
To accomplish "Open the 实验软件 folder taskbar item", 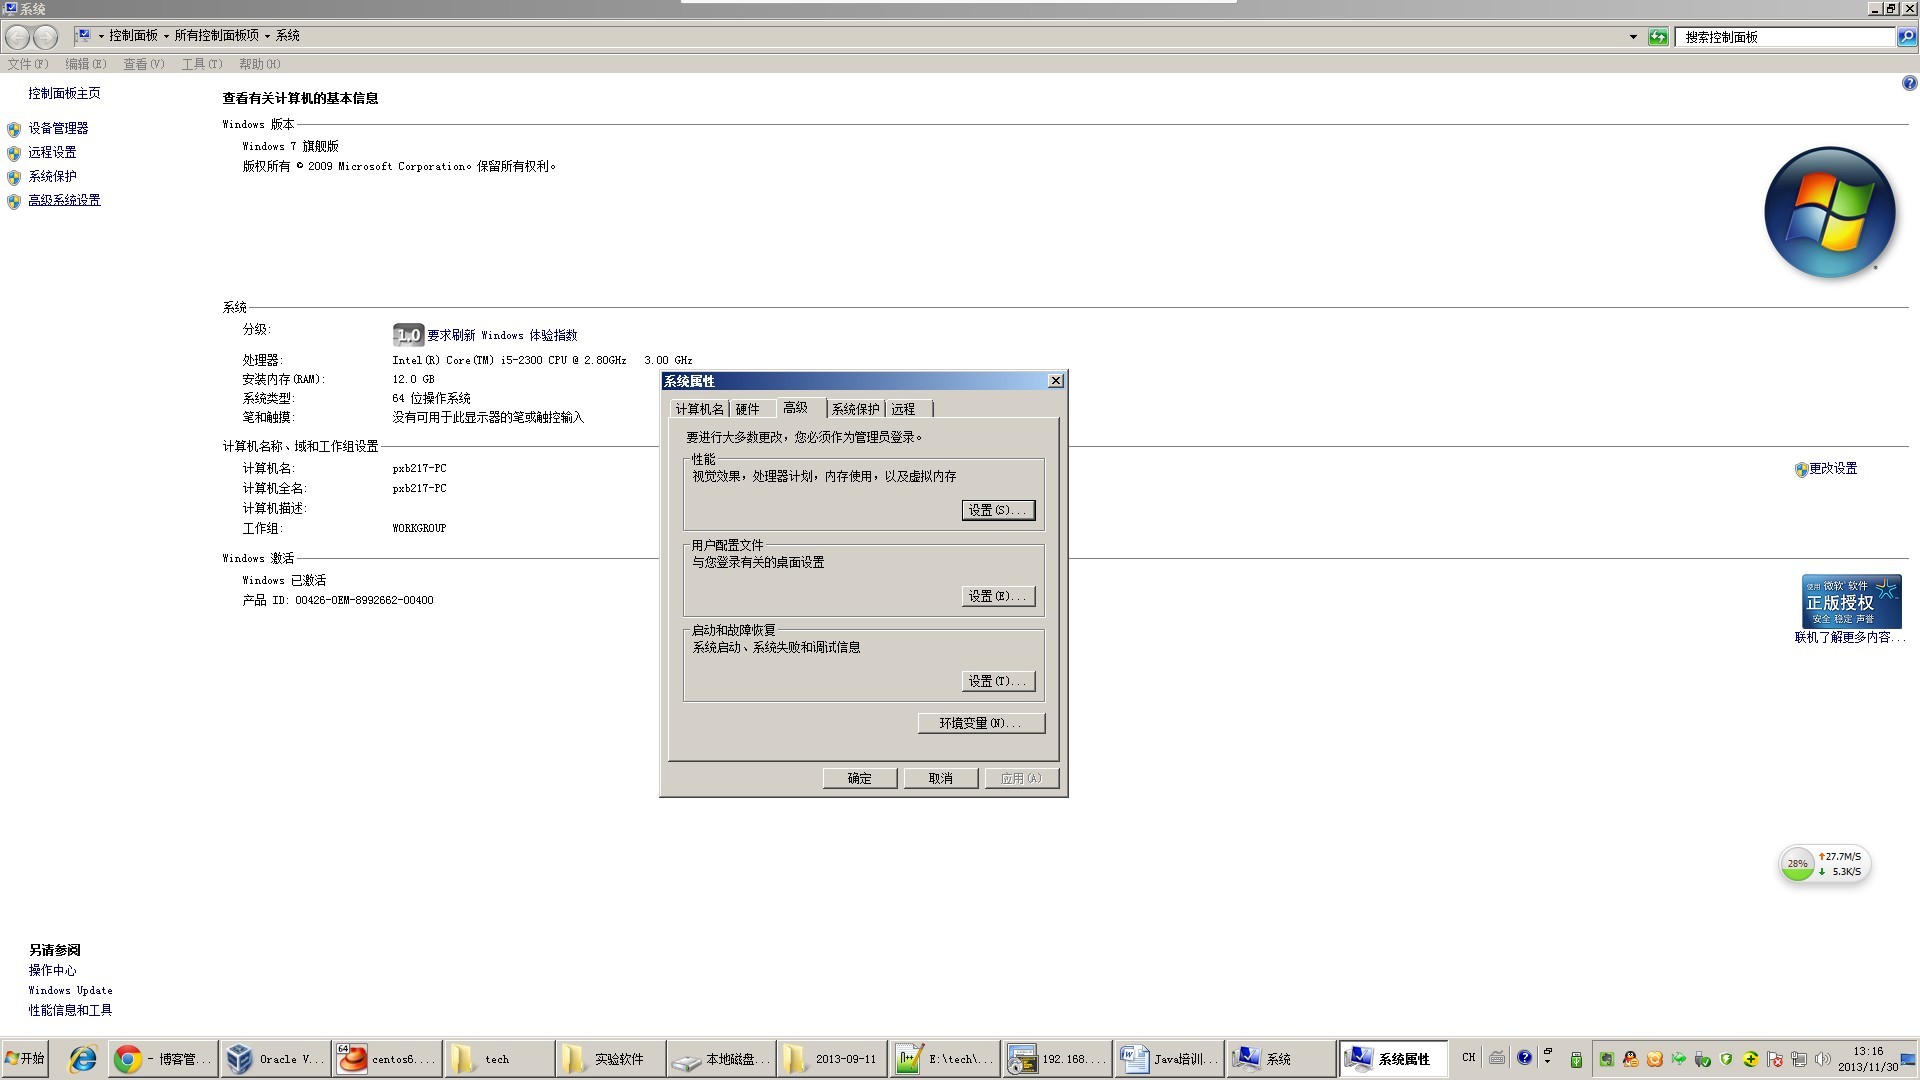I will pos(610,1059).
